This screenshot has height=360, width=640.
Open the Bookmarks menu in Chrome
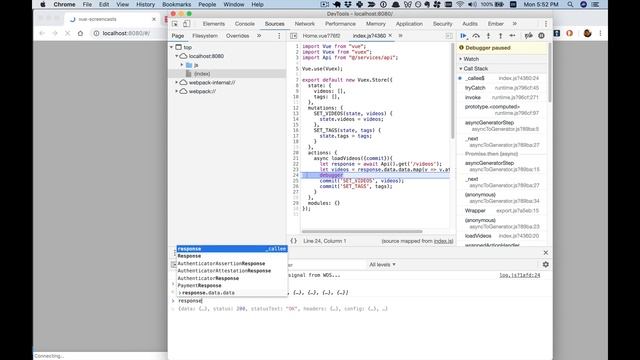(x=176, y=4)
